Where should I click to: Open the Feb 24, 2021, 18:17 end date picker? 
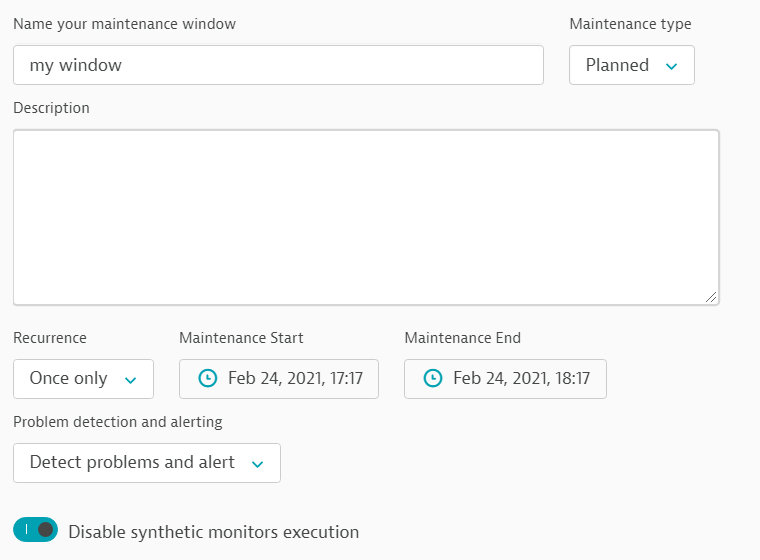505,379
